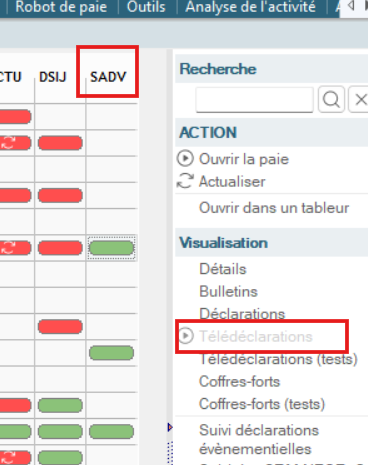
Task: Open the Détails view
Action: pyautogui.click(x=223, y=269)
